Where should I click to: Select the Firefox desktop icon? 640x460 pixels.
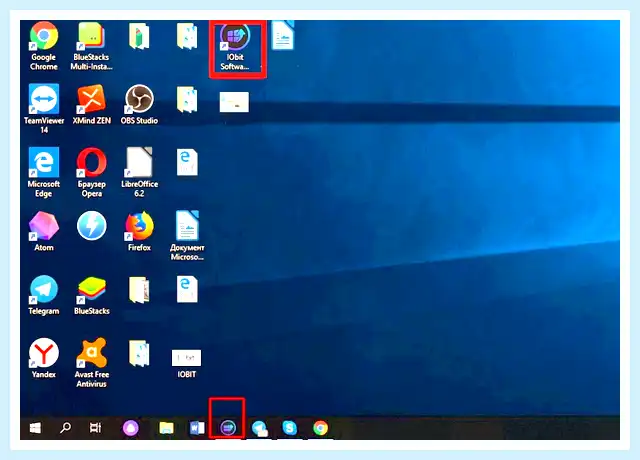pos(139,231)
